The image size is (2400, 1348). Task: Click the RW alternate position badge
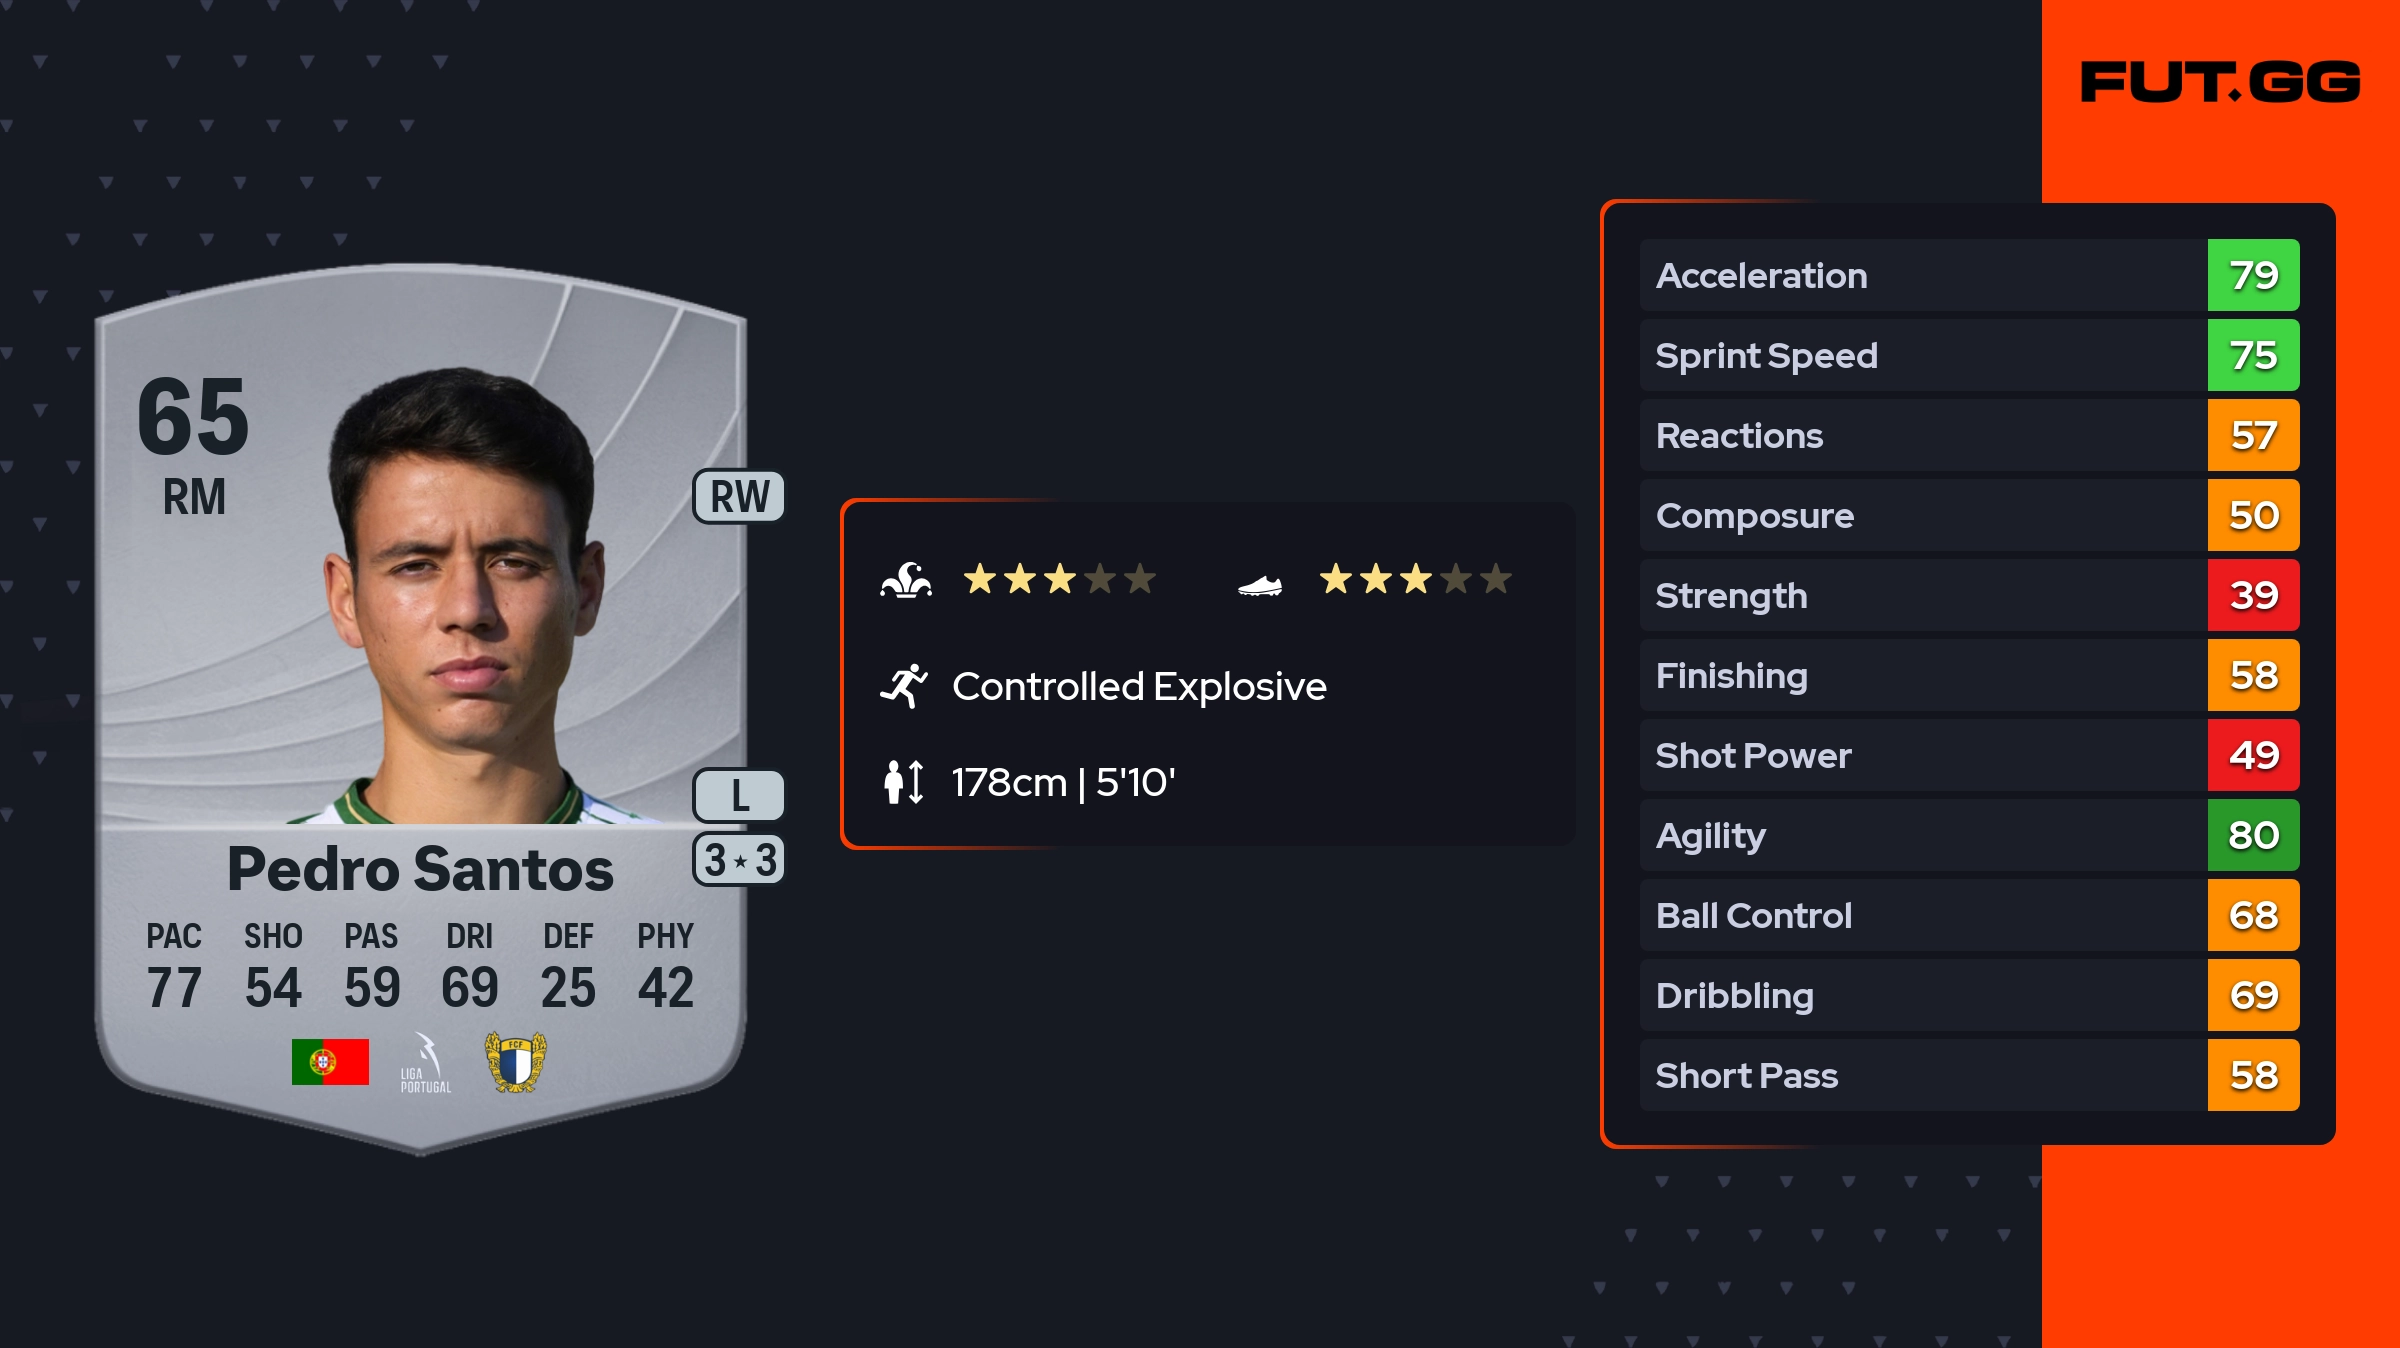(739, 497)
